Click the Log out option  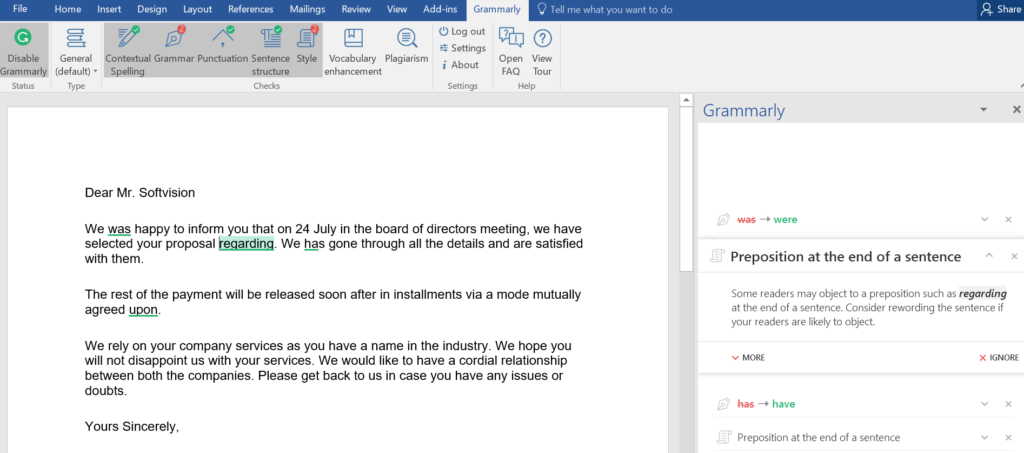463,32
